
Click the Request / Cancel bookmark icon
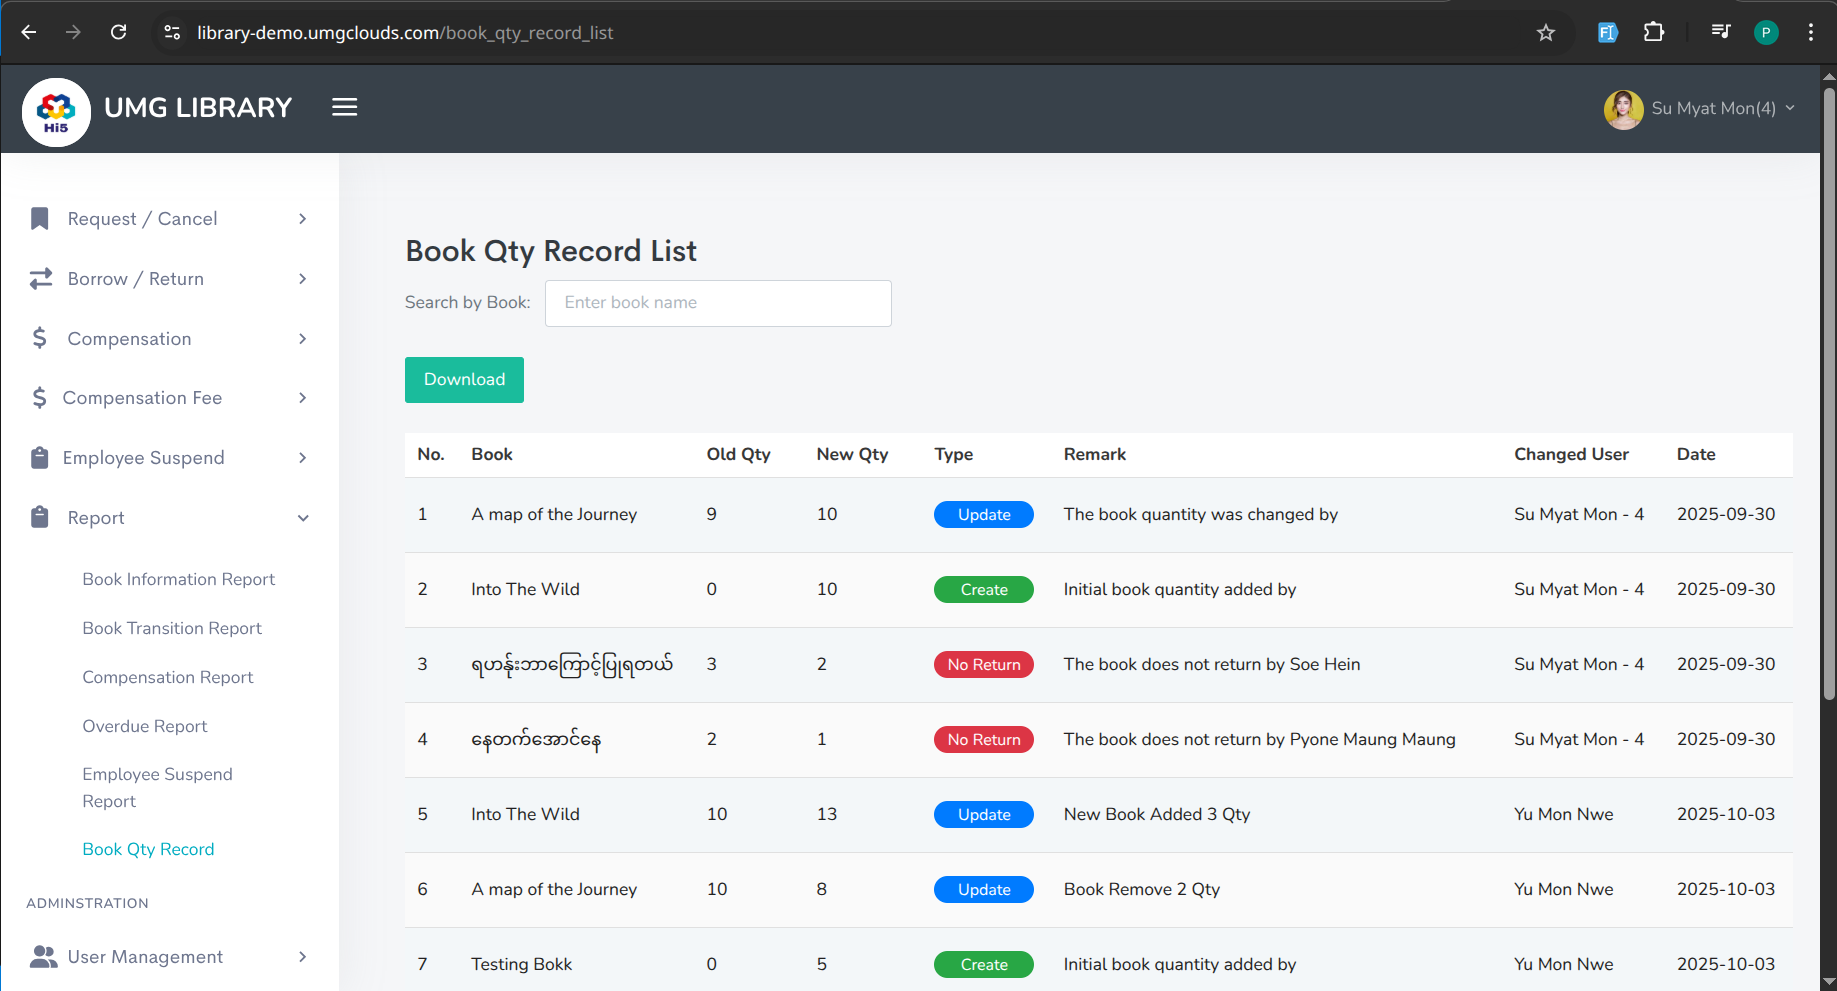[x=40, y=219]
